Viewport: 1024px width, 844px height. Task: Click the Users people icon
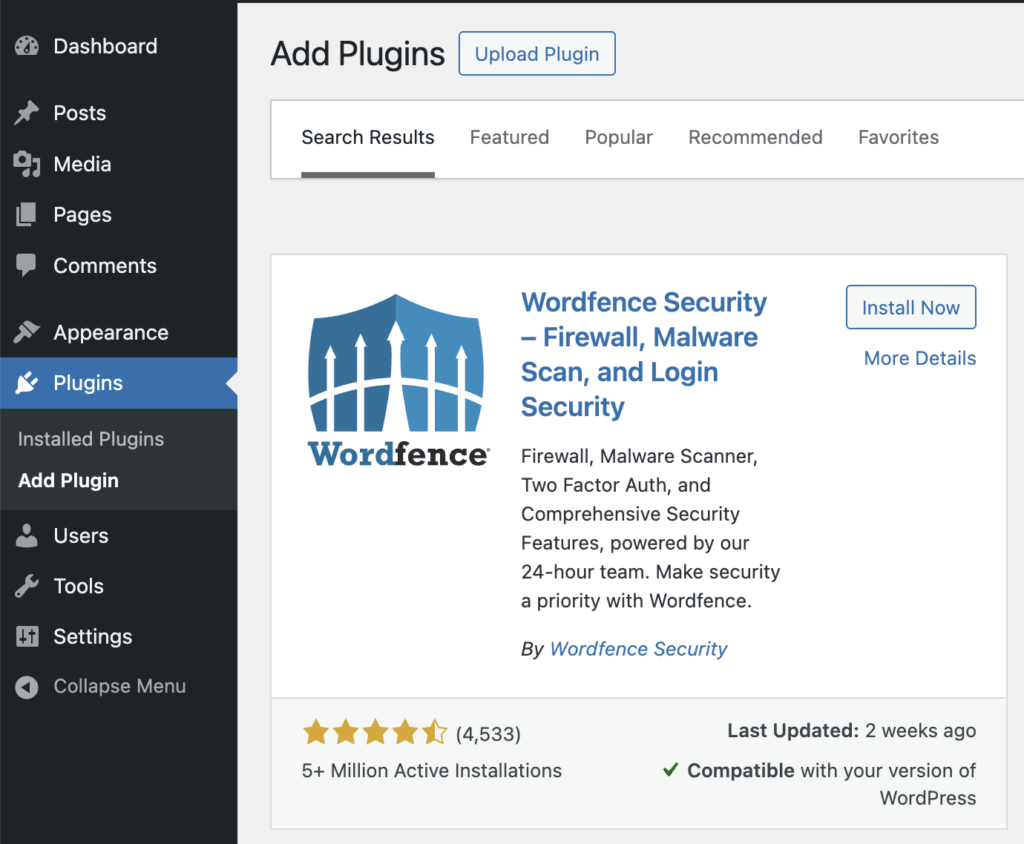pos(24,535)
